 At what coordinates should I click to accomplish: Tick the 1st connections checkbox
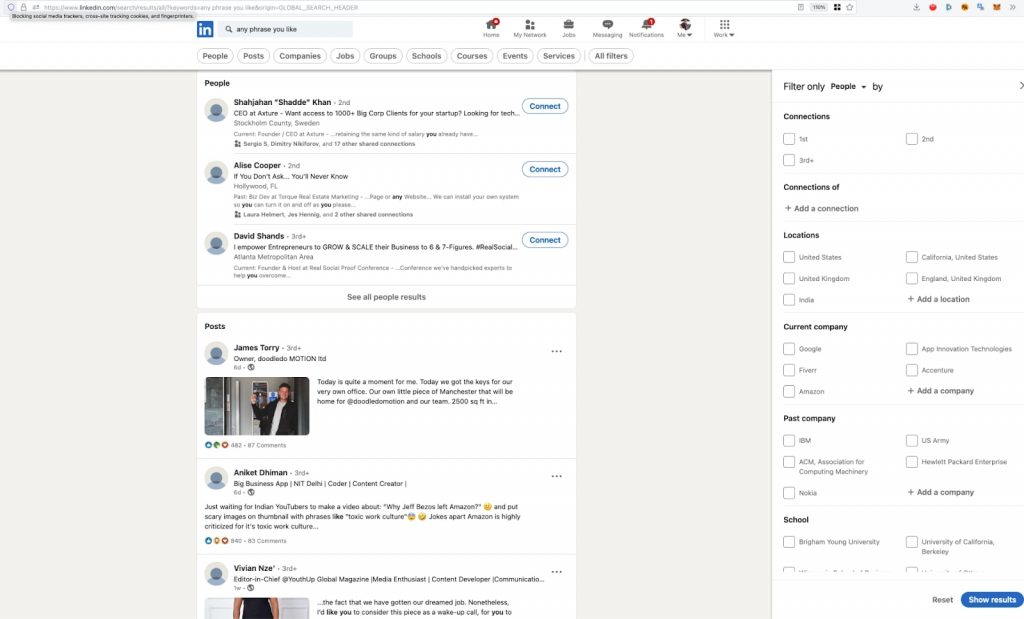pyautogui.click(x=789, y=139)
